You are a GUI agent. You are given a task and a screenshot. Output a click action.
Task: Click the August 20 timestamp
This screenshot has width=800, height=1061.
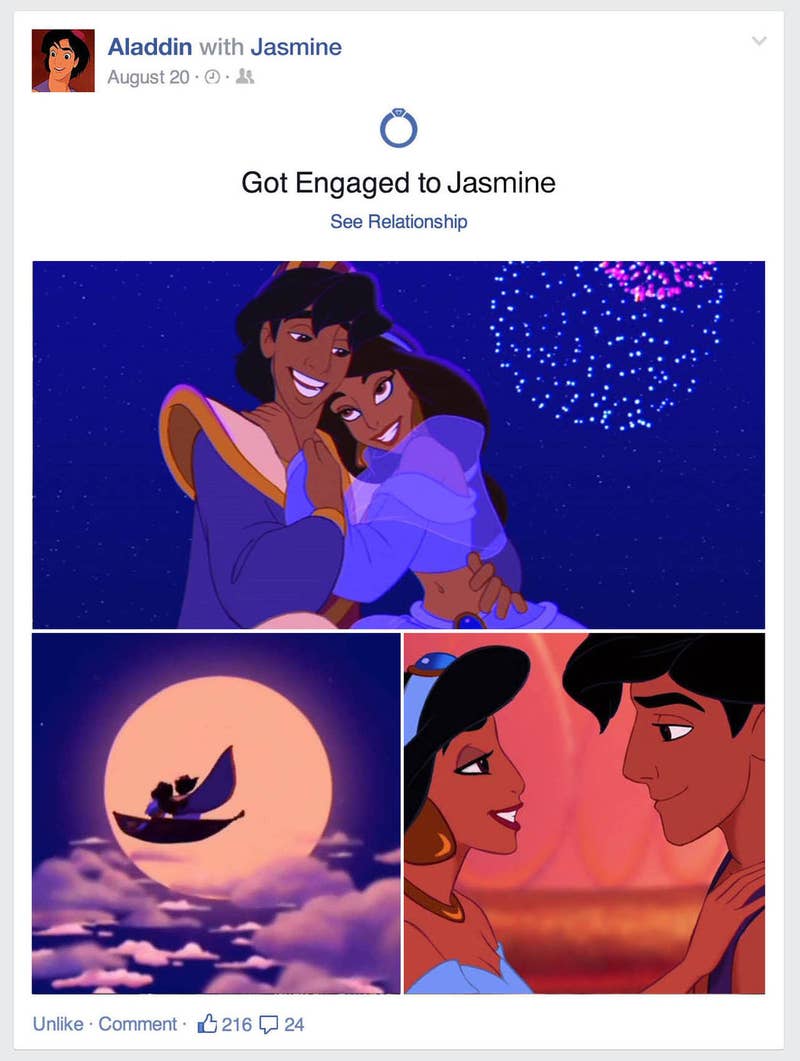click(x=148, y=77)
